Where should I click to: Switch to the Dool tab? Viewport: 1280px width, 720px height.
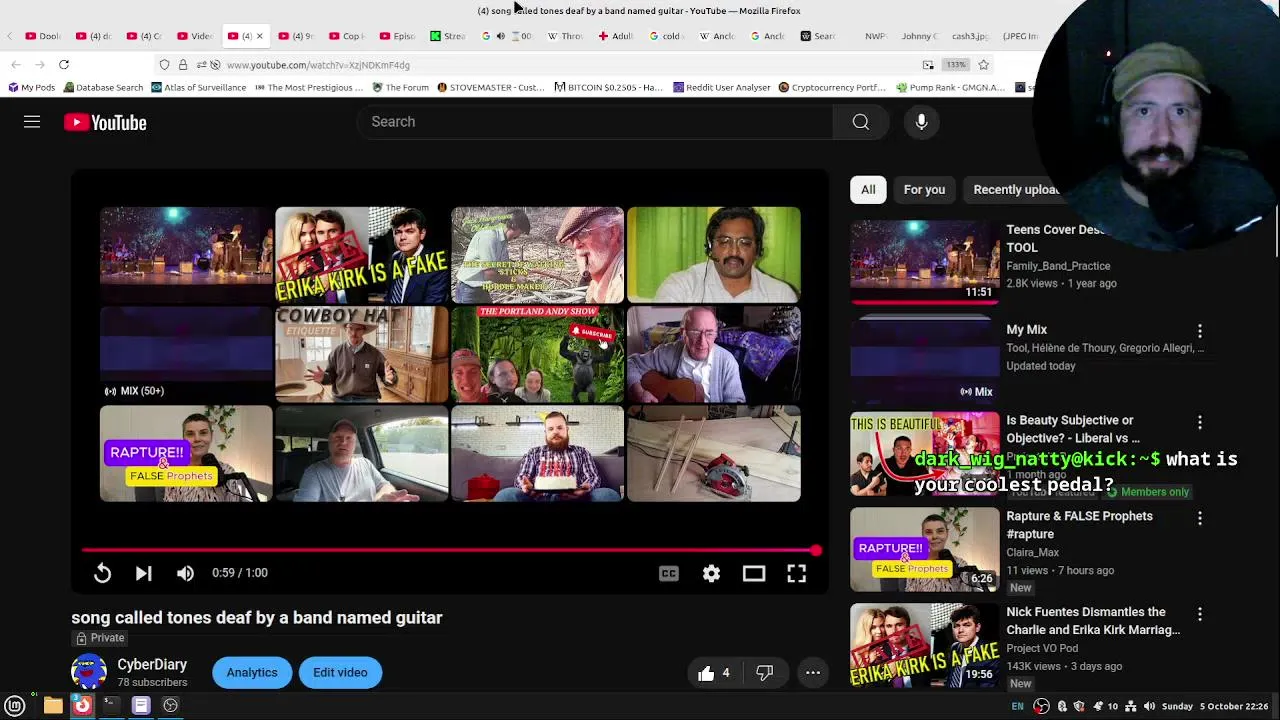[x=43, y=36]
